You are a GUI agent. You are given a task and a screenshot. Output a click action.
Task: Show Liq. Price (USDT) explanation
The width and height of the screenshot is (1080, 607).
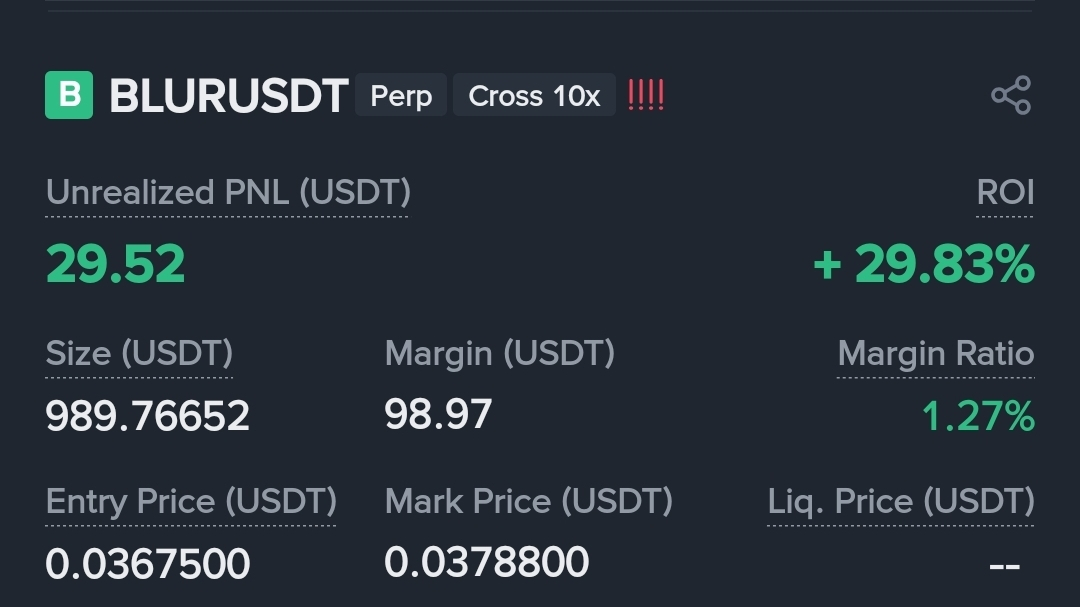coord(901,501)
